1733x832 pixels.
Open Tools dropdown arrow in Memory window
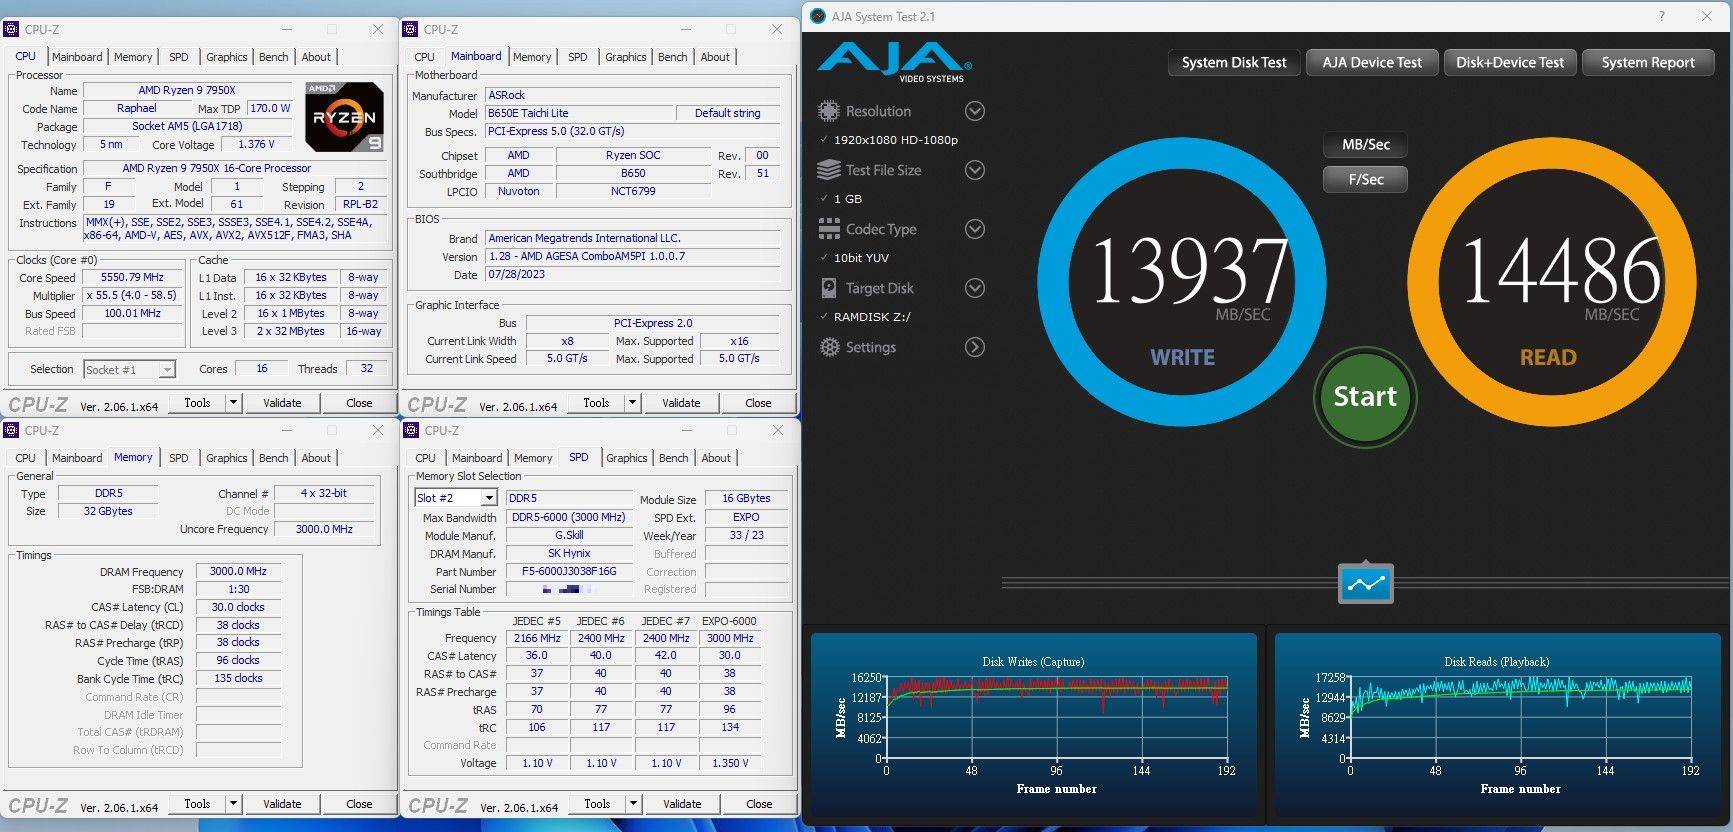[233, 804]
